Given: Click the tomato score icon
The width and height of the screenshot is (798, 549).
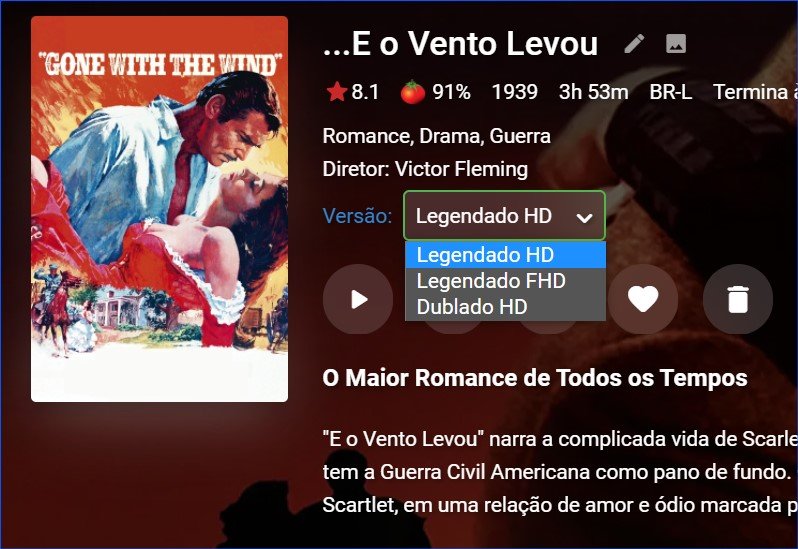Looking at the screenshot, I should pos(412,92).
